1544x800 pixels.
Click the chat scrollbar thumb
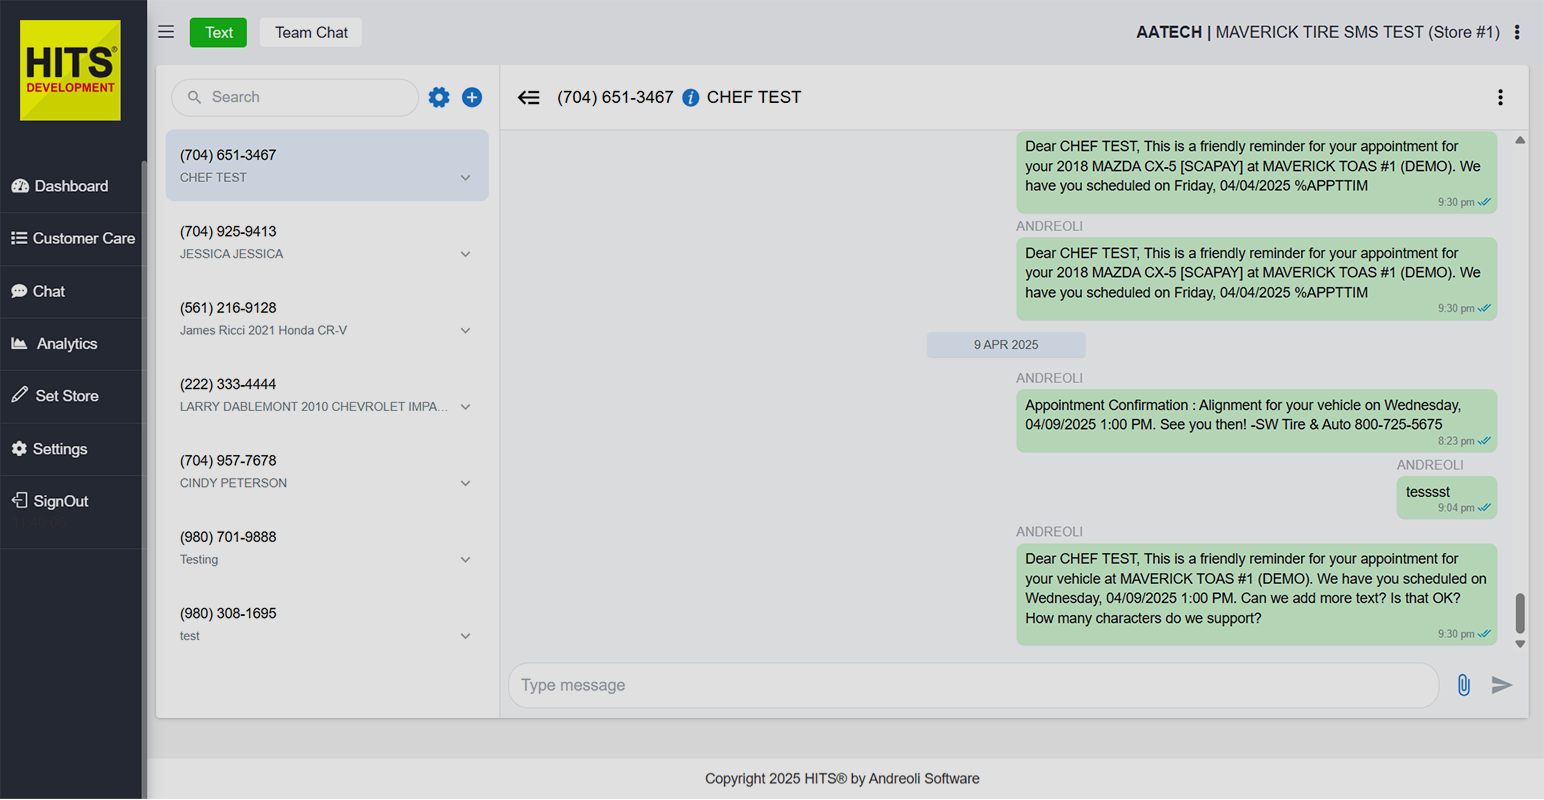pyautogui.click(x=1519, y=613)
